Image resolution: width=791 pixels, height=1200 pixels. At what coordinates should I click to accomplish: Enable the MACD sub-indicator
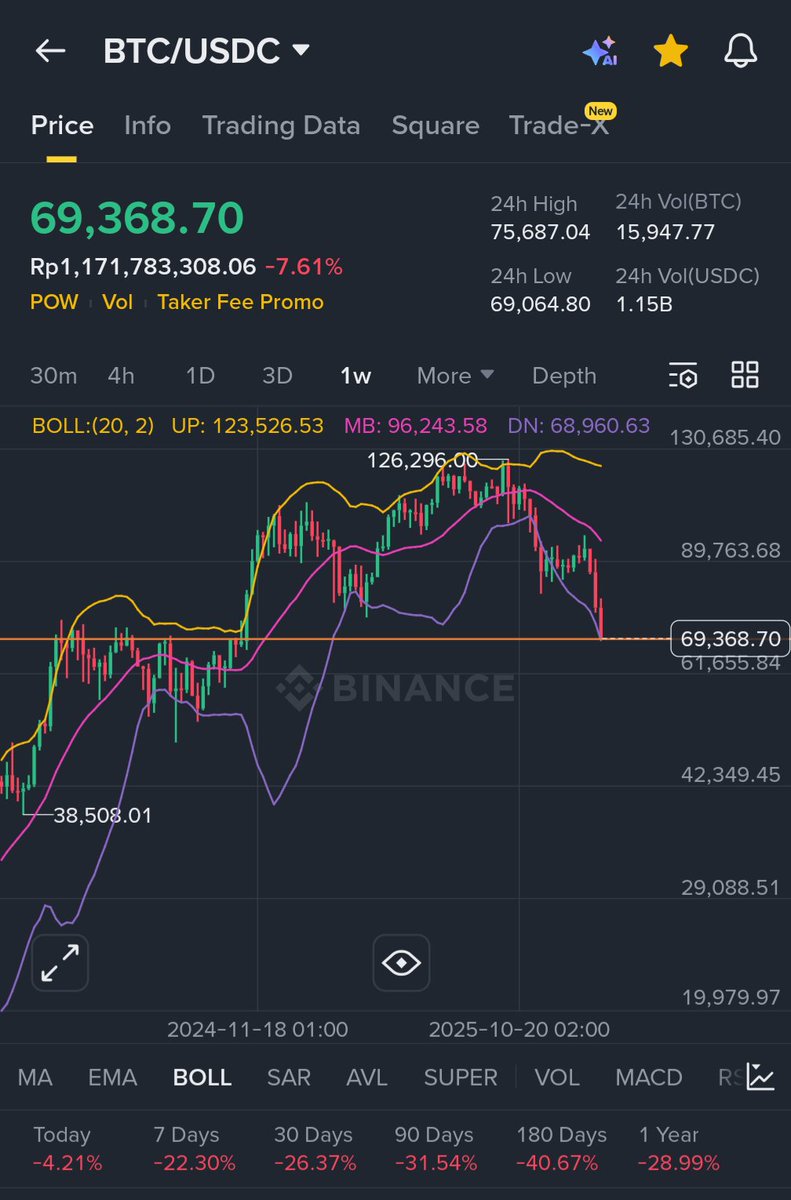(x=649, y=1077)
